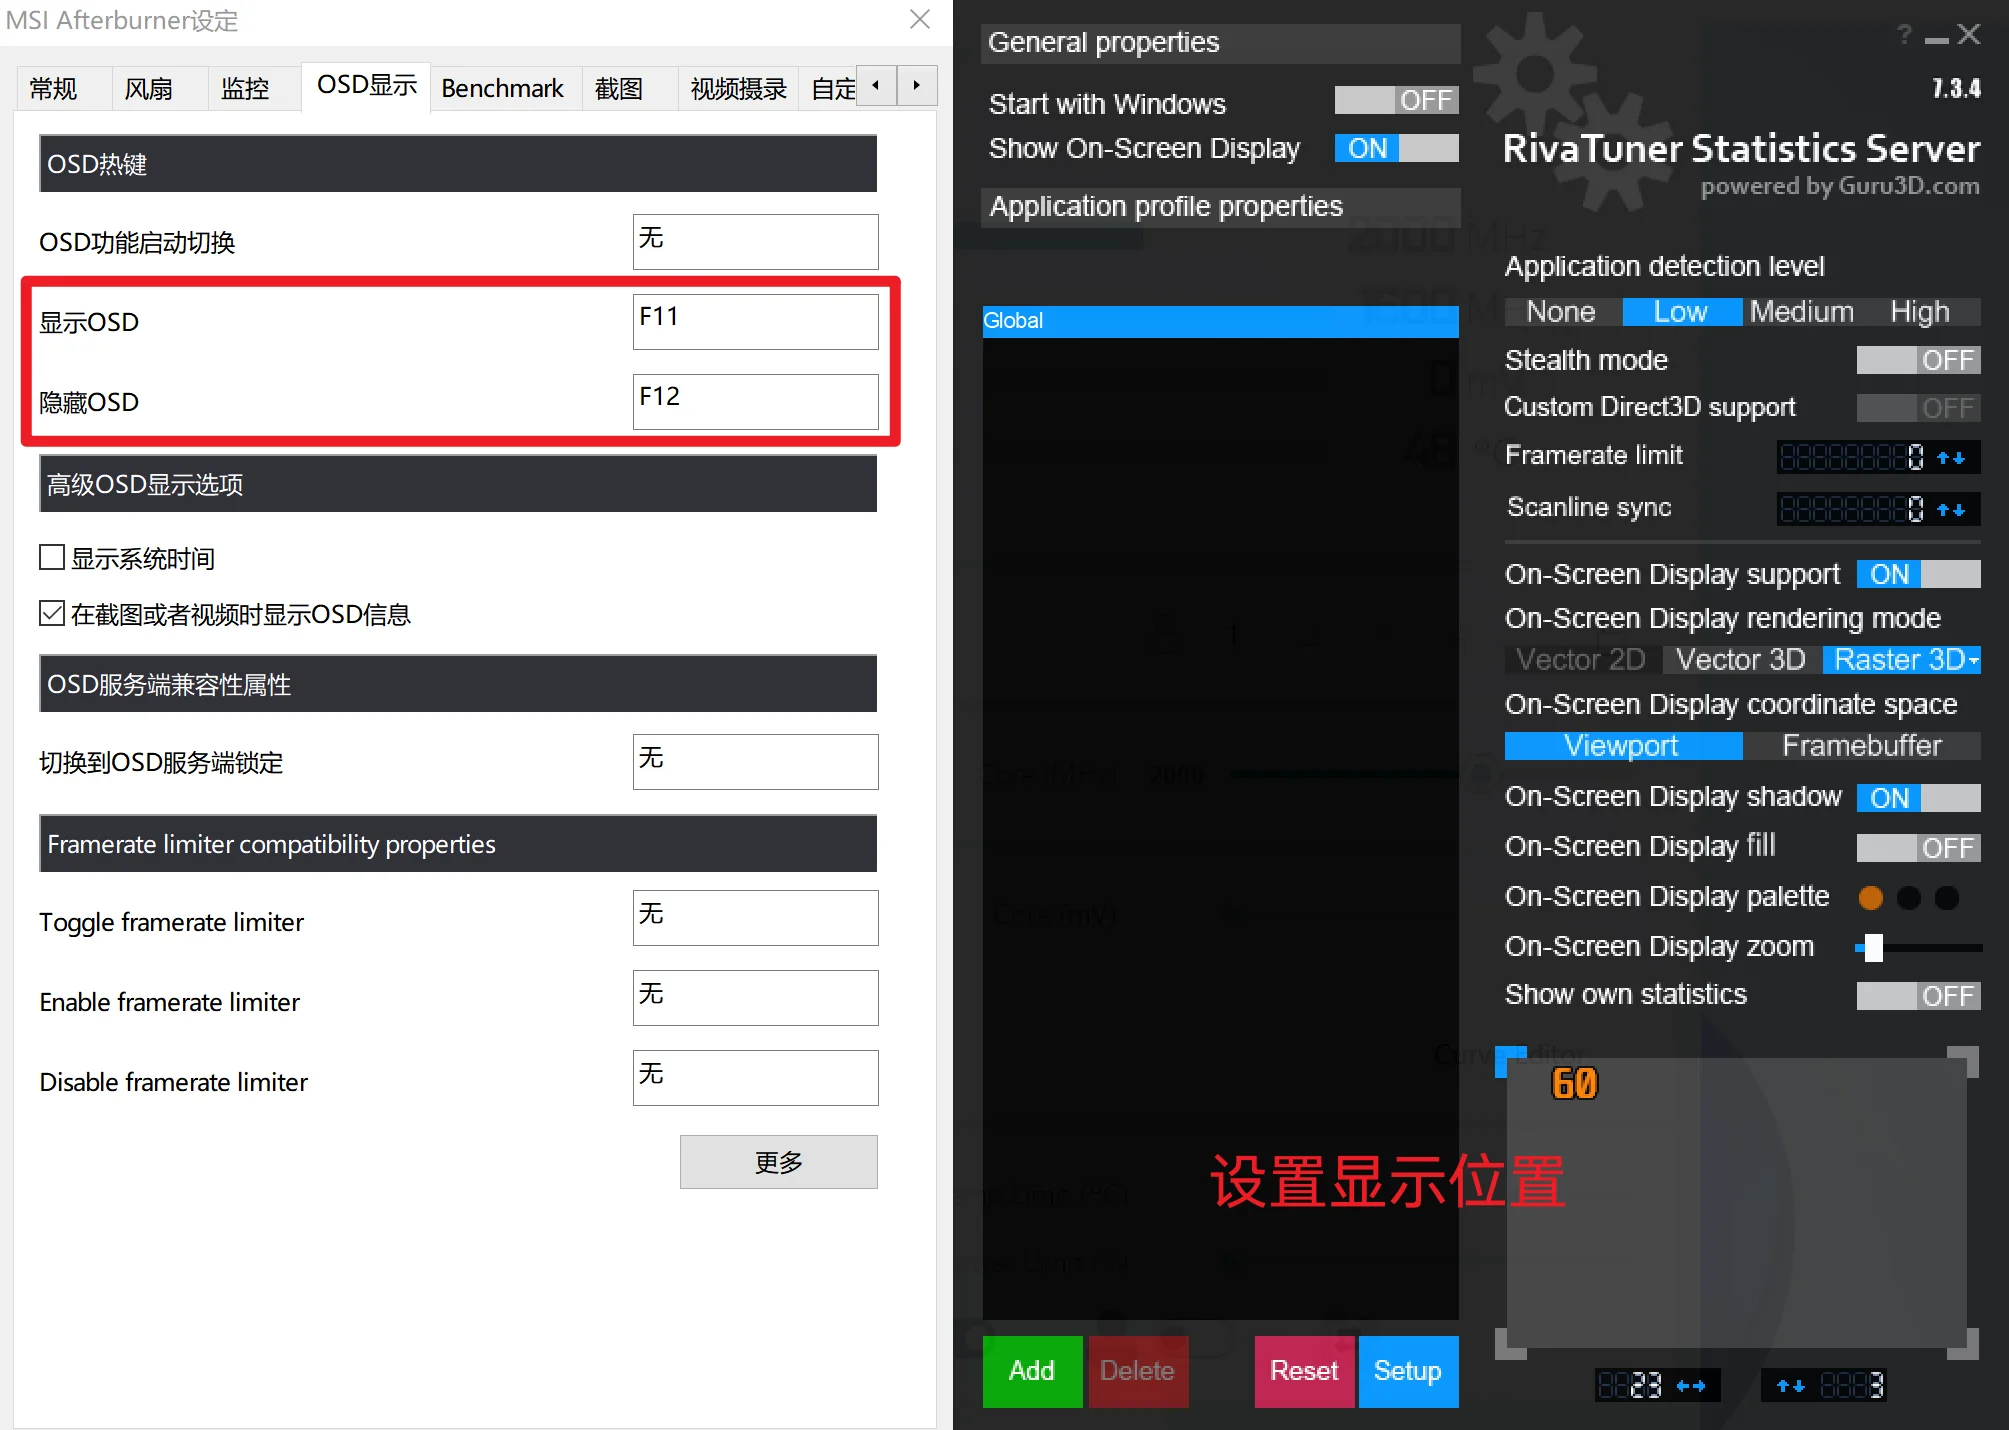Click the Framerate limit up/down arrows
The width and height of the screenshot is (2009, 1430).
(x=1951, y=458)
